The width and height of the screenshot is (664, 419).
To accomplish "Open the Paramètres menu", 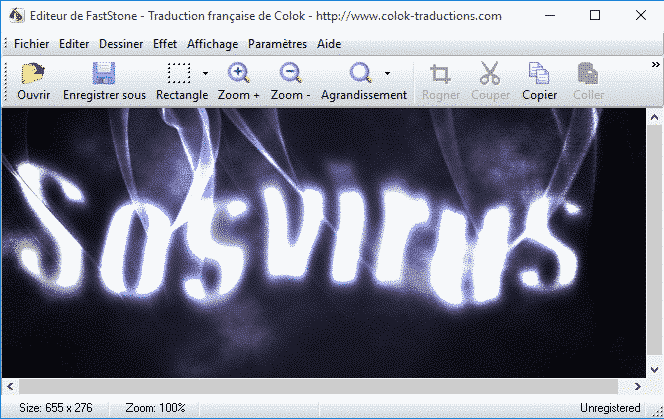I will click(278, 44).
